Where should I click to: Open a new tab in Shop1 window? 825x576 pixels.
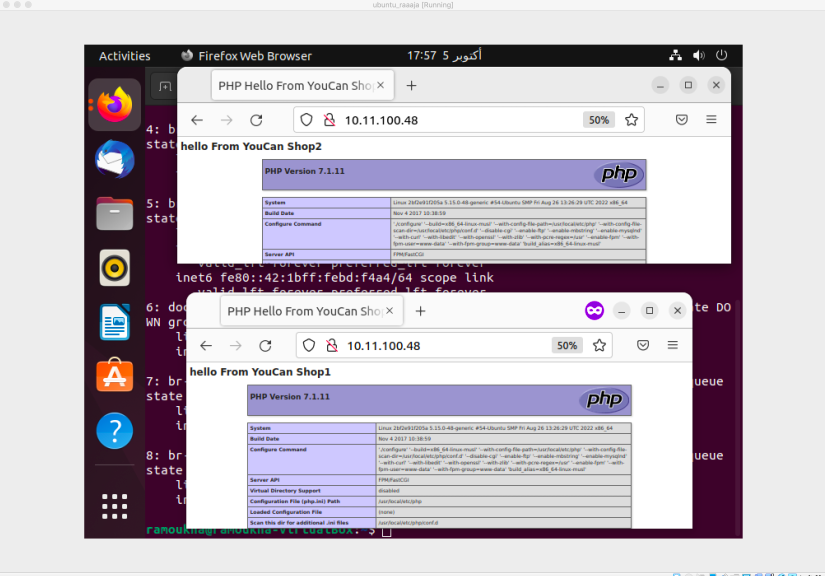tap(420, 311)
